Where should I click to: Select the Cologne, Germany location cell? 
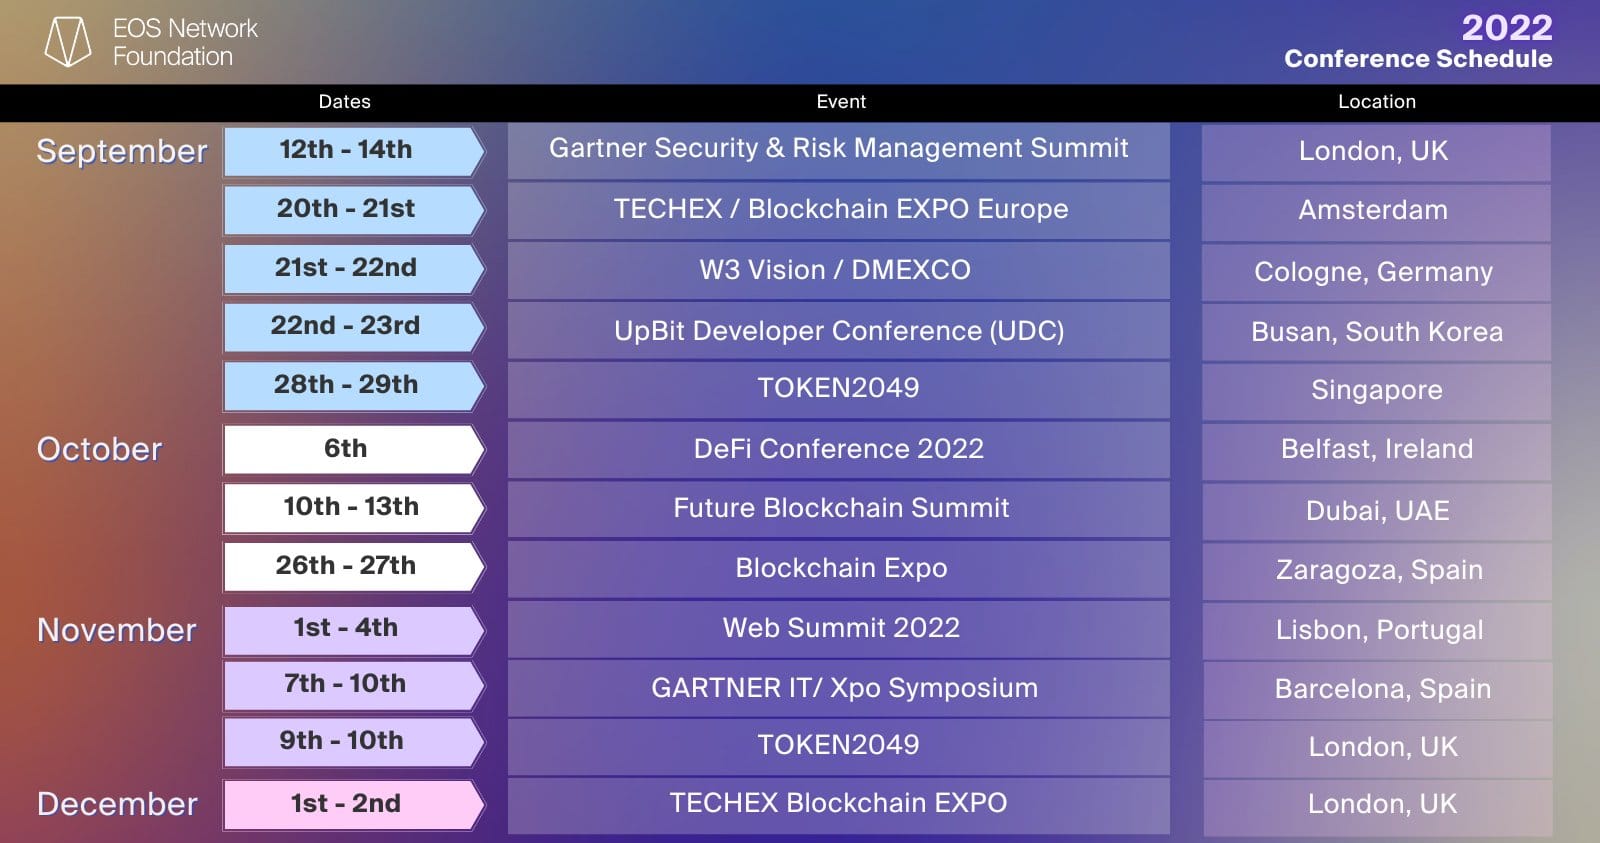[1376, 272]
